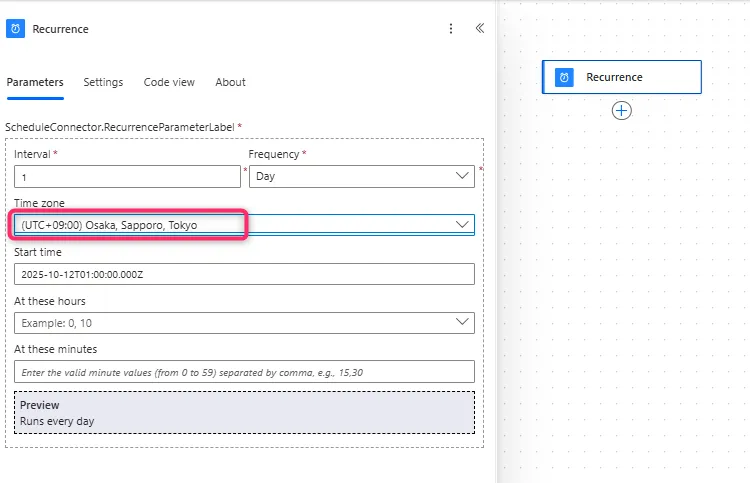This screenshot has height=483, width=750.
Task: Click the clock icon on the canvas node
Action: [564, 77]
